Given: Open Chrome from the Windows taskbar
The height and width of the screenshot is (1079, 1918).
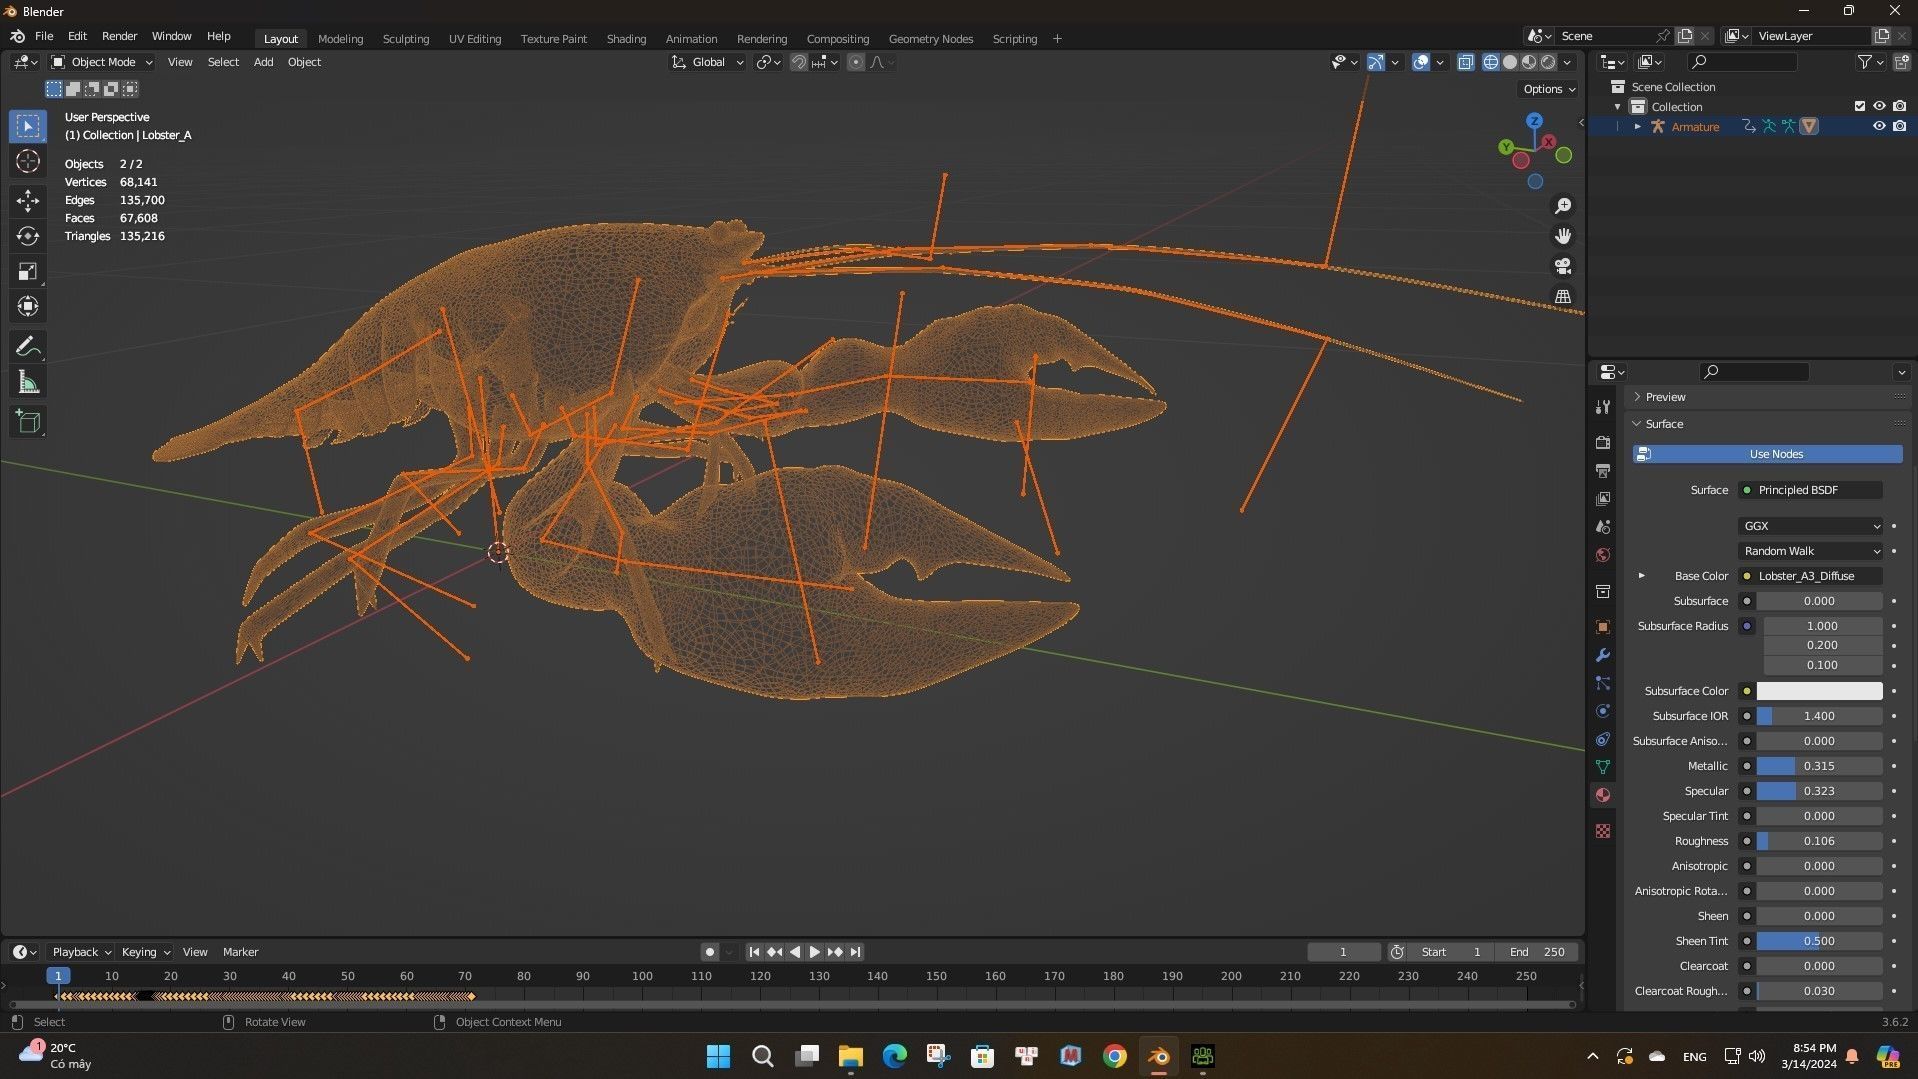Looking at the screenshot, I should pyautogui.click(x=1114, y=1056).
